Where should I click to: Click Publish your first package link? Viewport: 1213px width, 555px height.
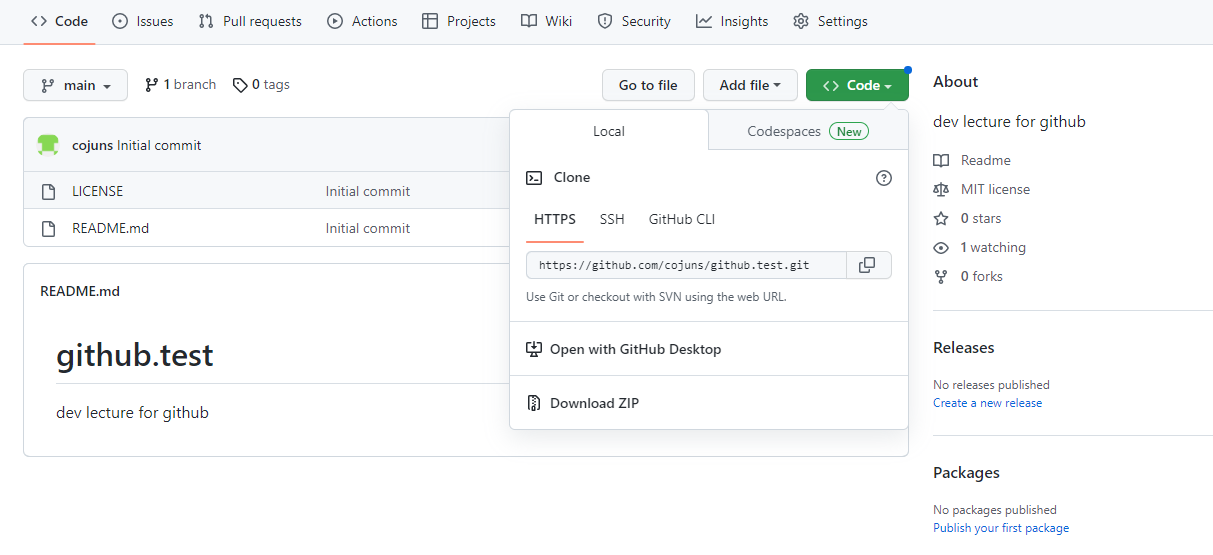[1001, 528]
